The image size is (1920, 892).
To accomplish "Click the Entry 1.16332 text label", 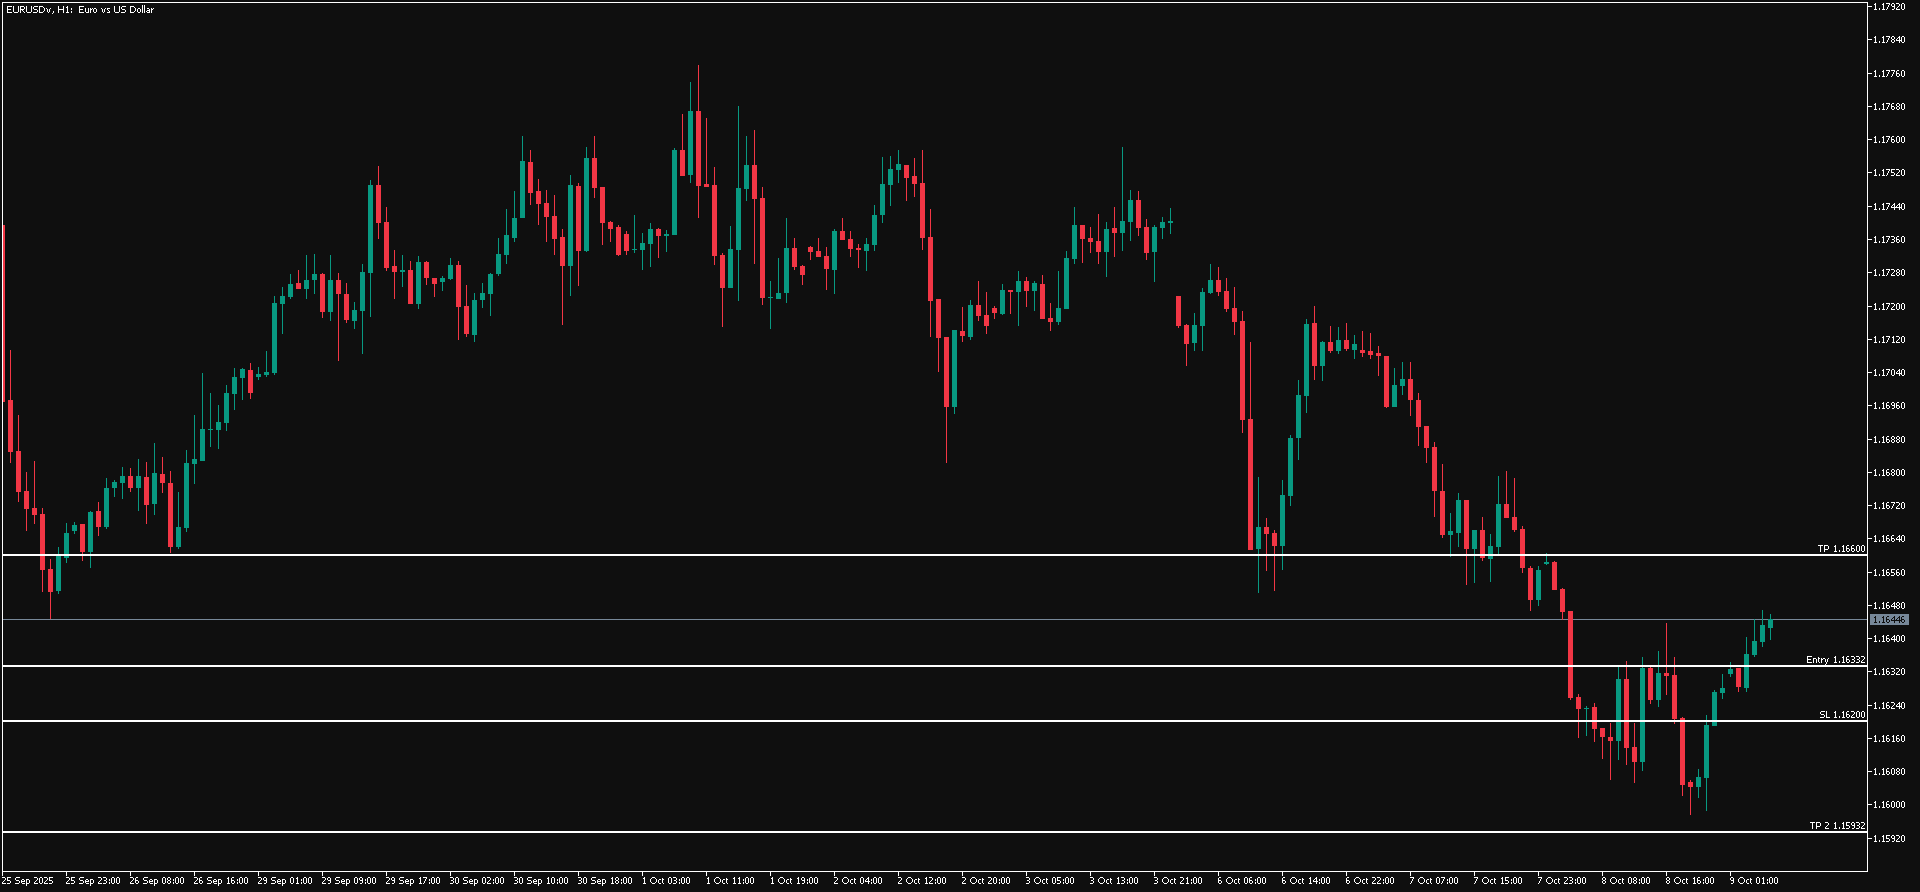I will [x=1835, y=660].
